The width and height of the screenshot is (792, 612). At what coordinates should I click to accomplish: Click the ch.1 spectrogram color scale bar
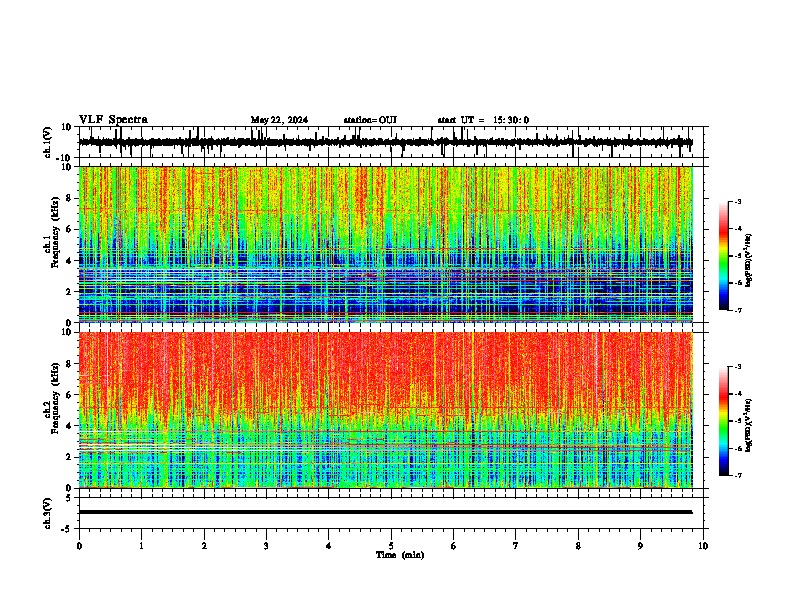click(x=723, y=256)
